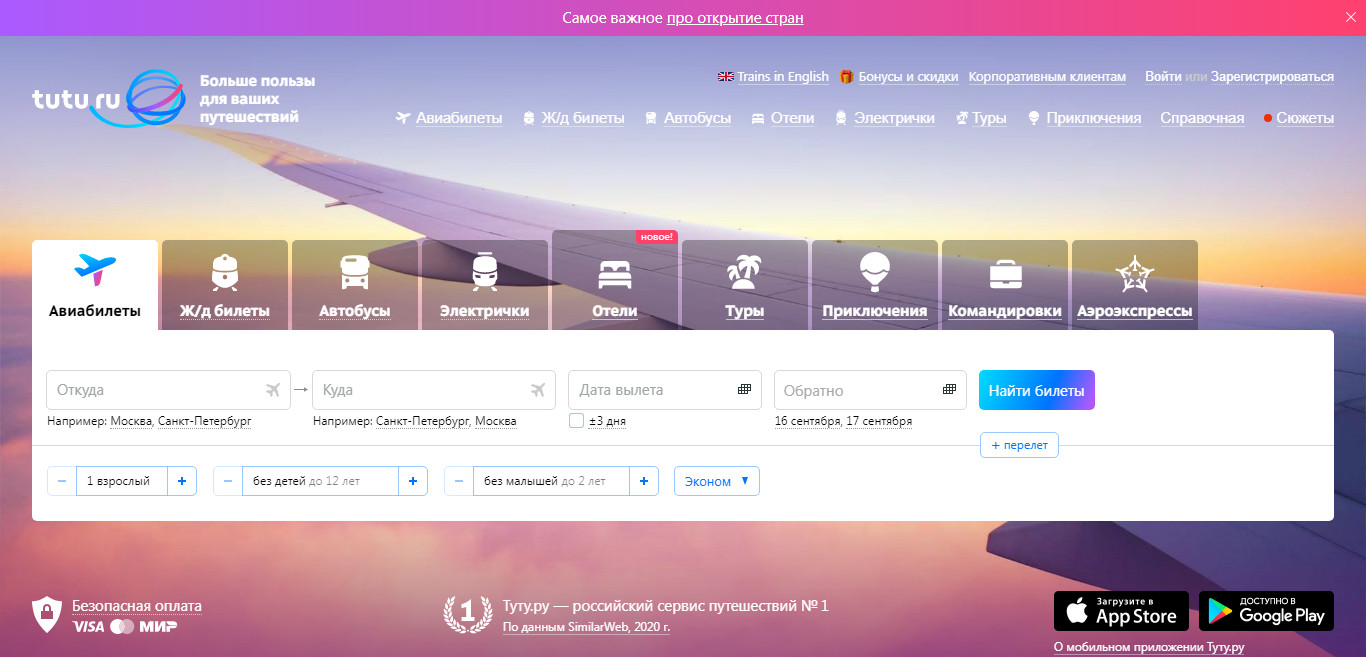Open the Google Play download badge
The width and height of the screenshot is (1366, 657).
(1267, 611)
